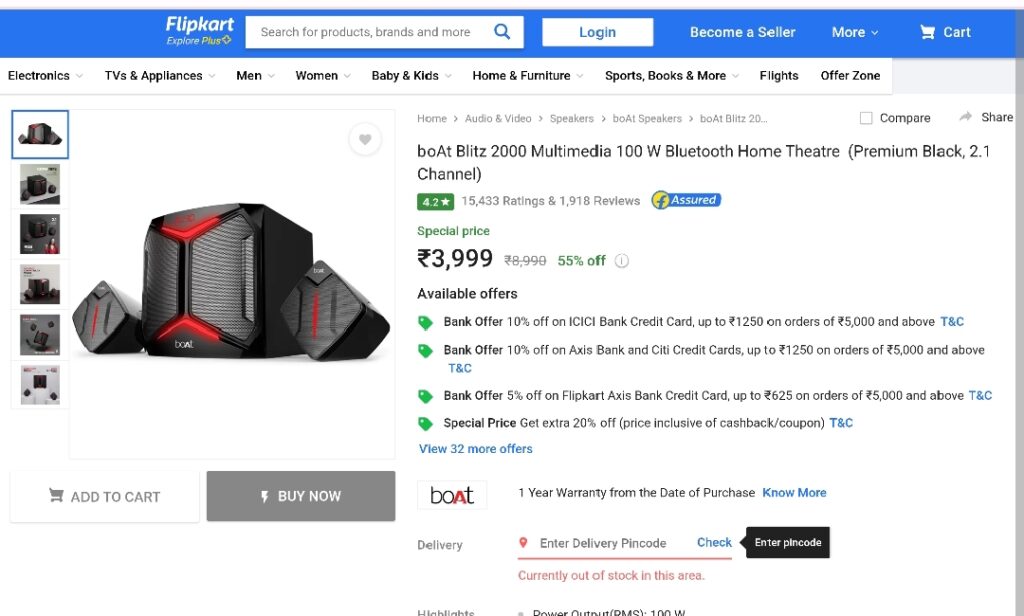Open View 32 more offers link
The width and height of the screenshot is (1024, 616).
(475, 449)
